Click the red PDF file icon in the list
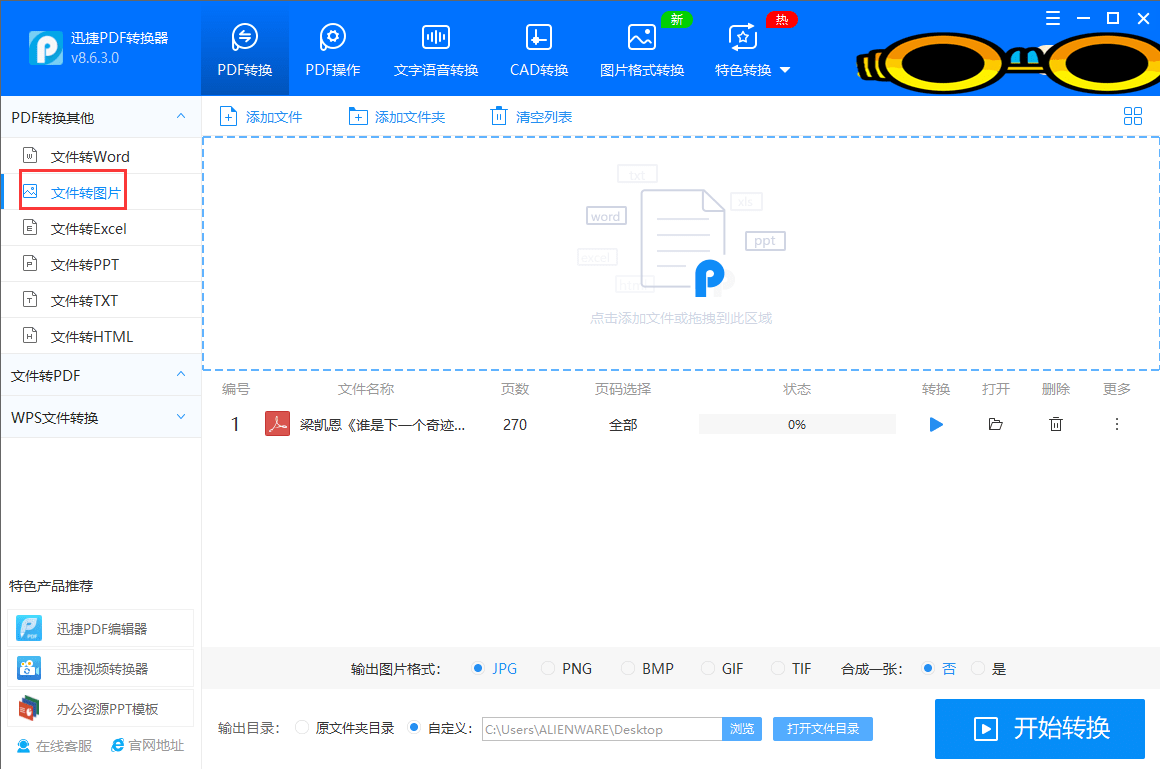This screenshot has width=1160, height=769. tap(277, 424)
